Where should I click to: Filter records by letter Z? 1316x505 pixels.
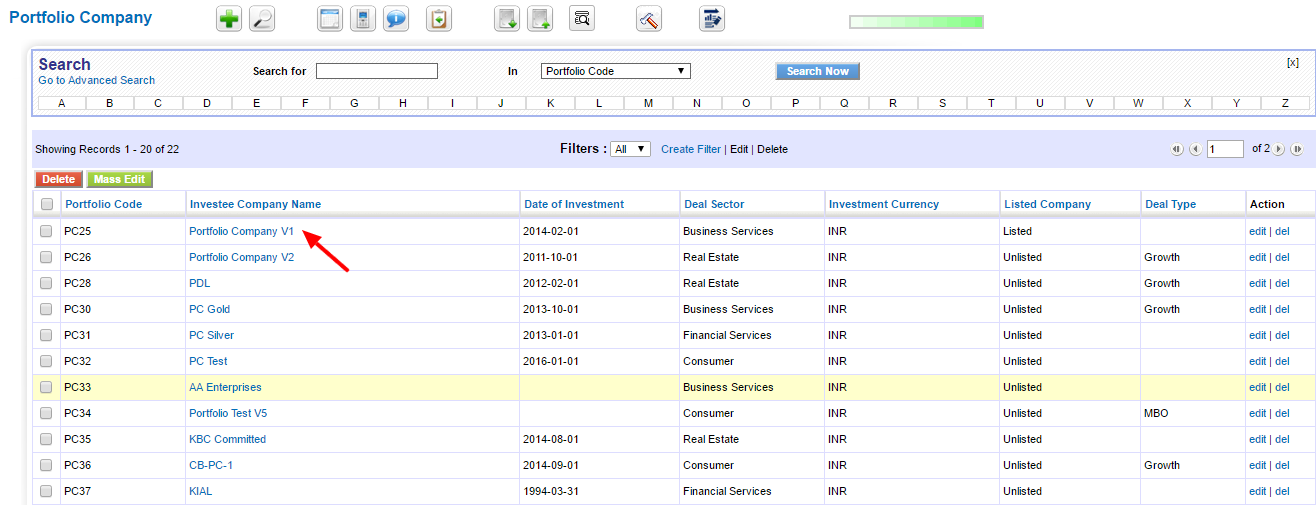click(x=1285, y=103)
